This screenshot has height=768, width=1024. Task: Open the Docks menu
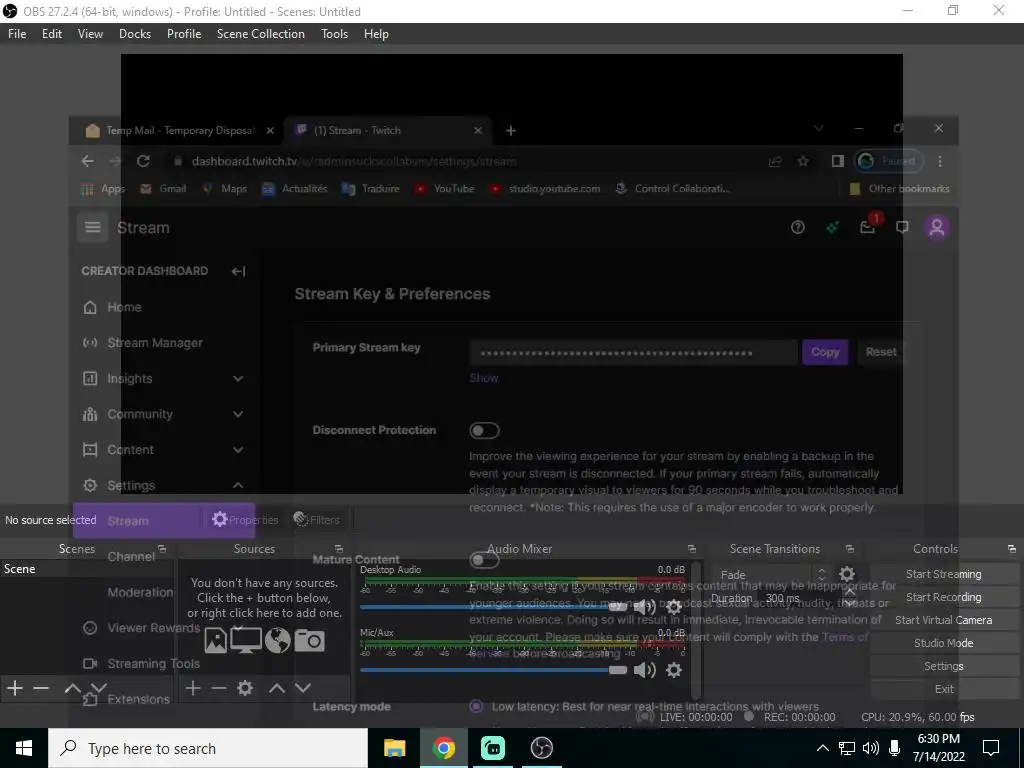click(x=135, y=34)
